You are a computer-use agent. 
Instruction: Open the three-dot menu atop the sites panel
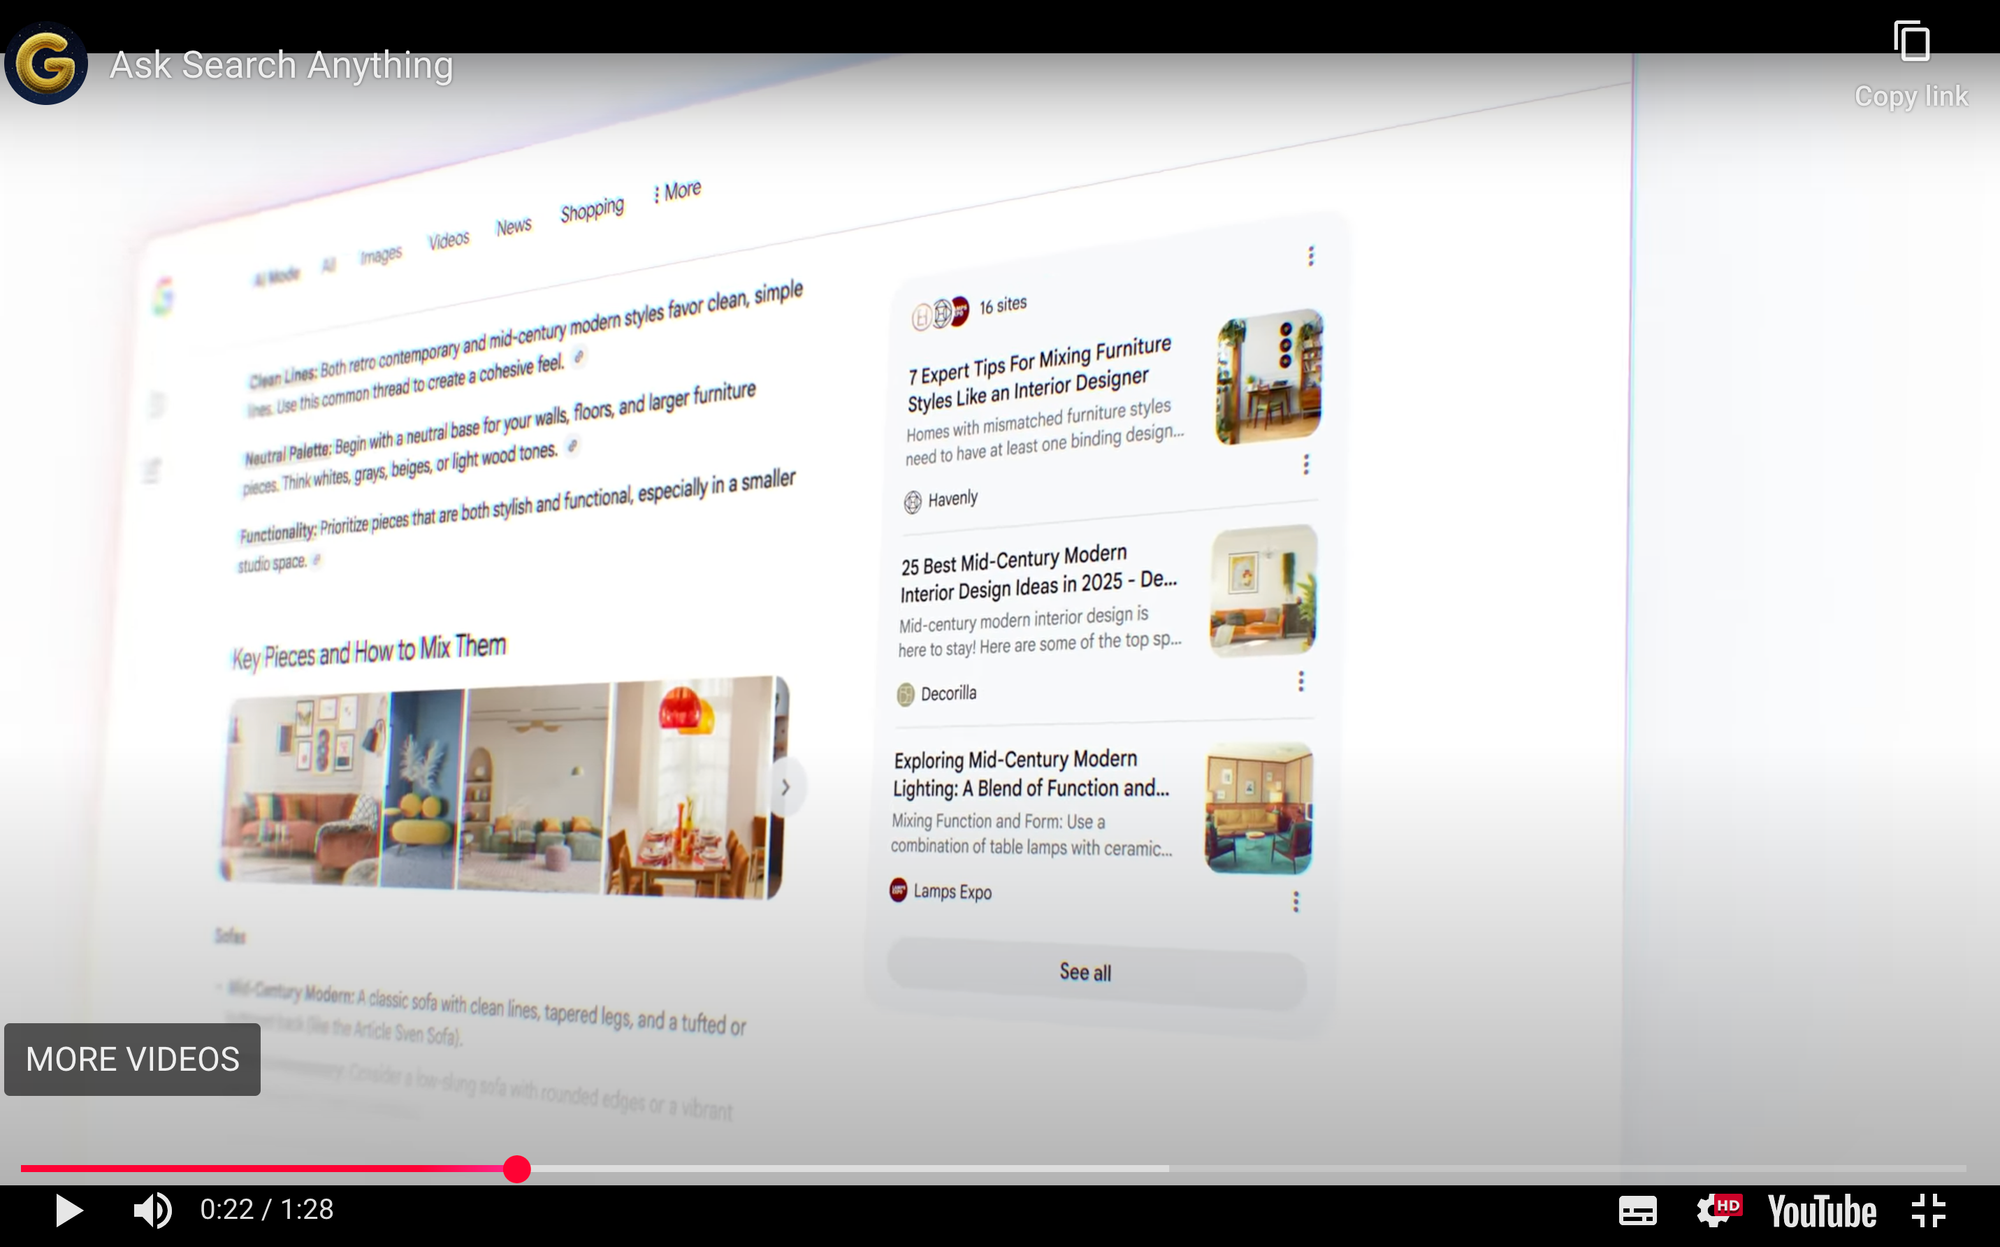point(1311,256)
